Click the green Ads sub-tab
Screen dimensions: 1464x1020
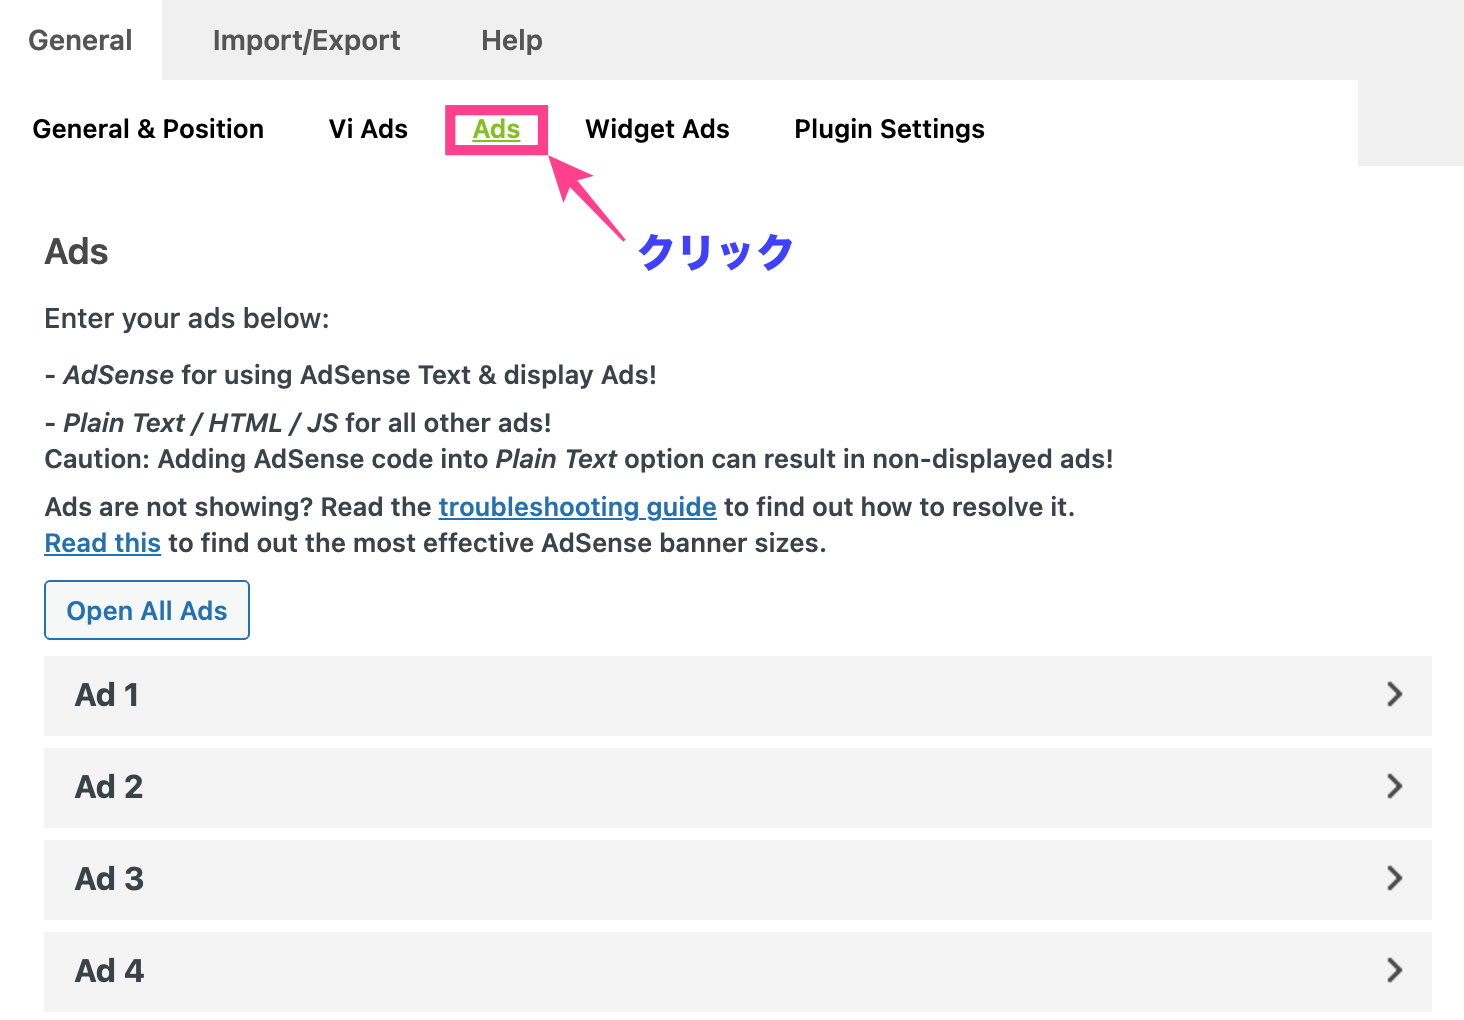[496, 129]
